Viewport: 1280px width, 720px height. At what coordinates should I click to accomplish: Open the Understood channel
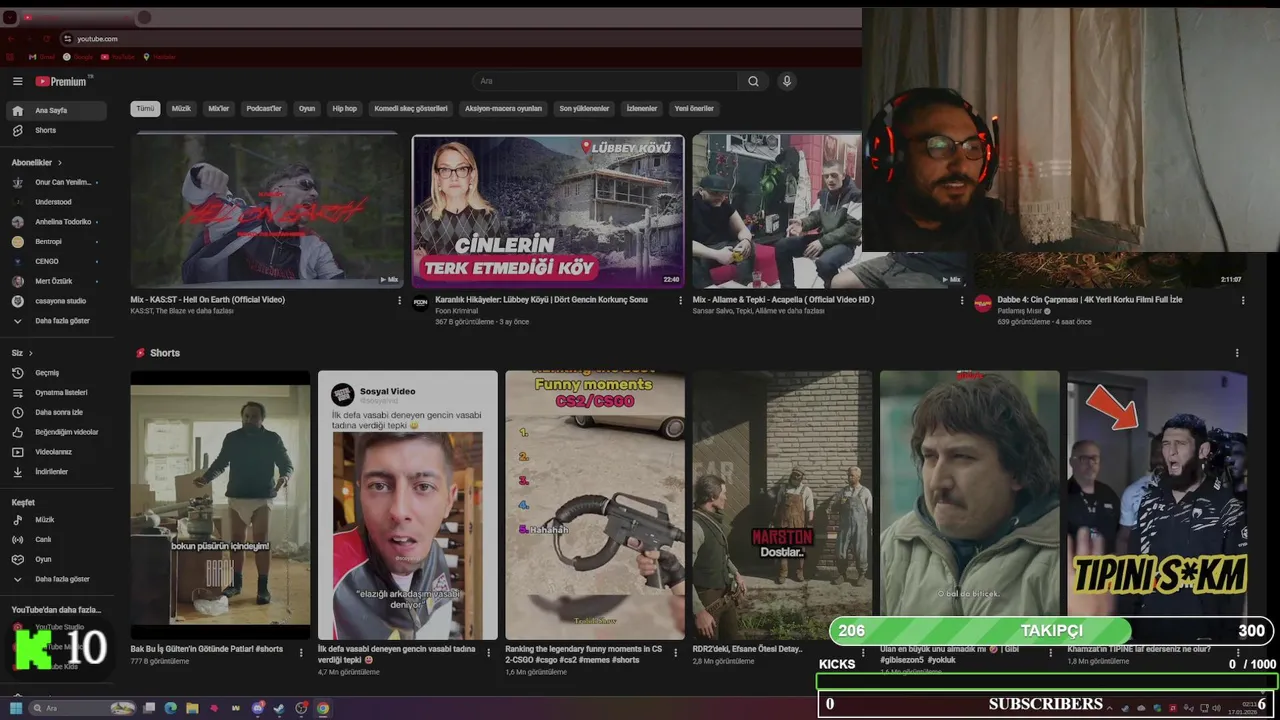pyautogui.click(x=56, y=202)
